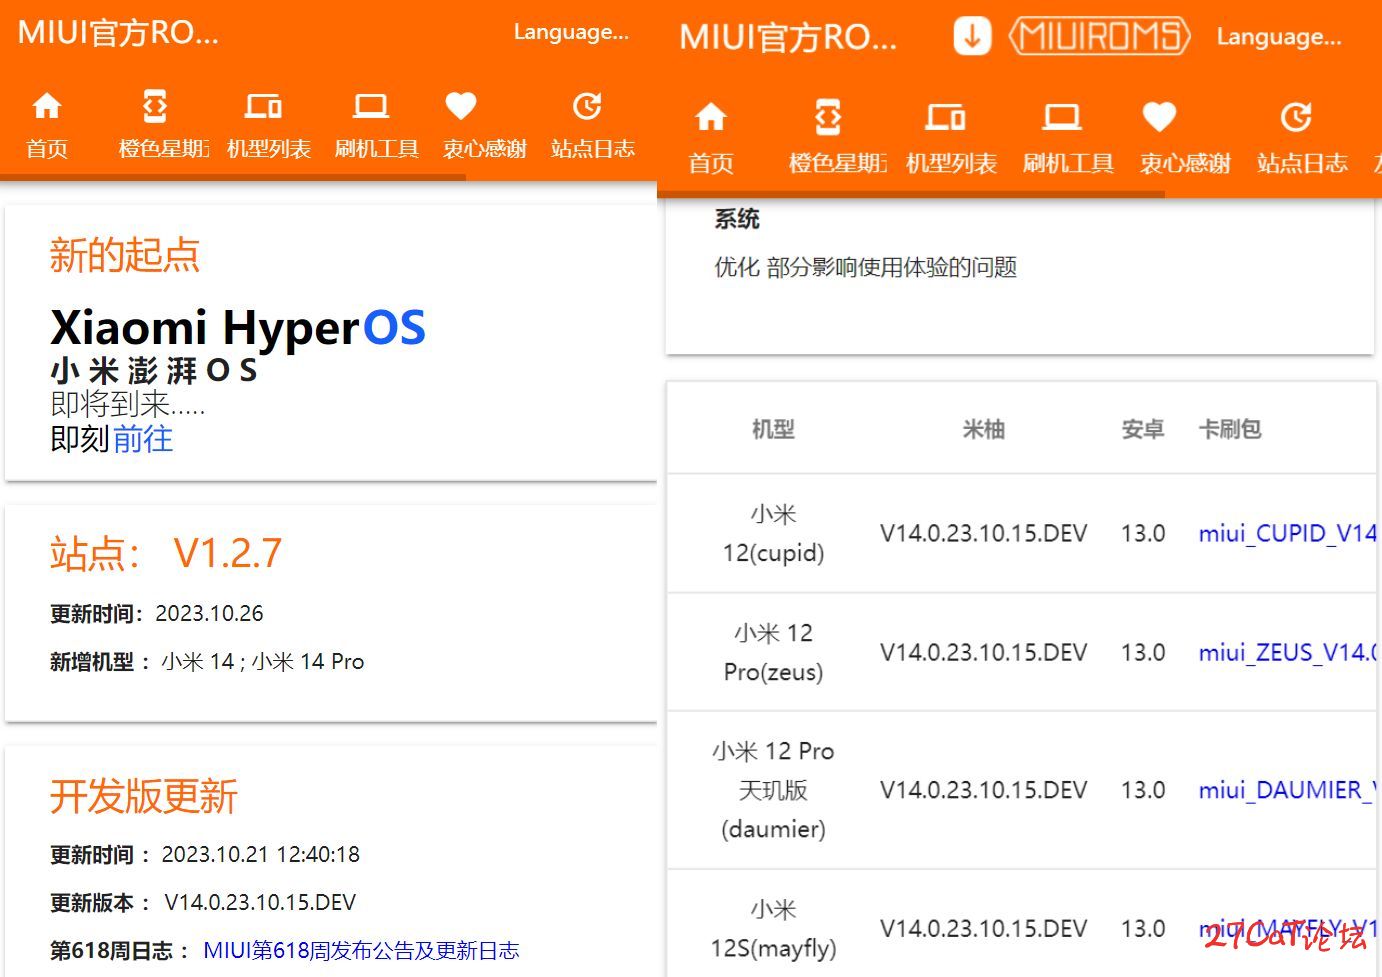Open the 首页 tab in left panel
Screen dimensions: 1382x977
click(47, 149)
